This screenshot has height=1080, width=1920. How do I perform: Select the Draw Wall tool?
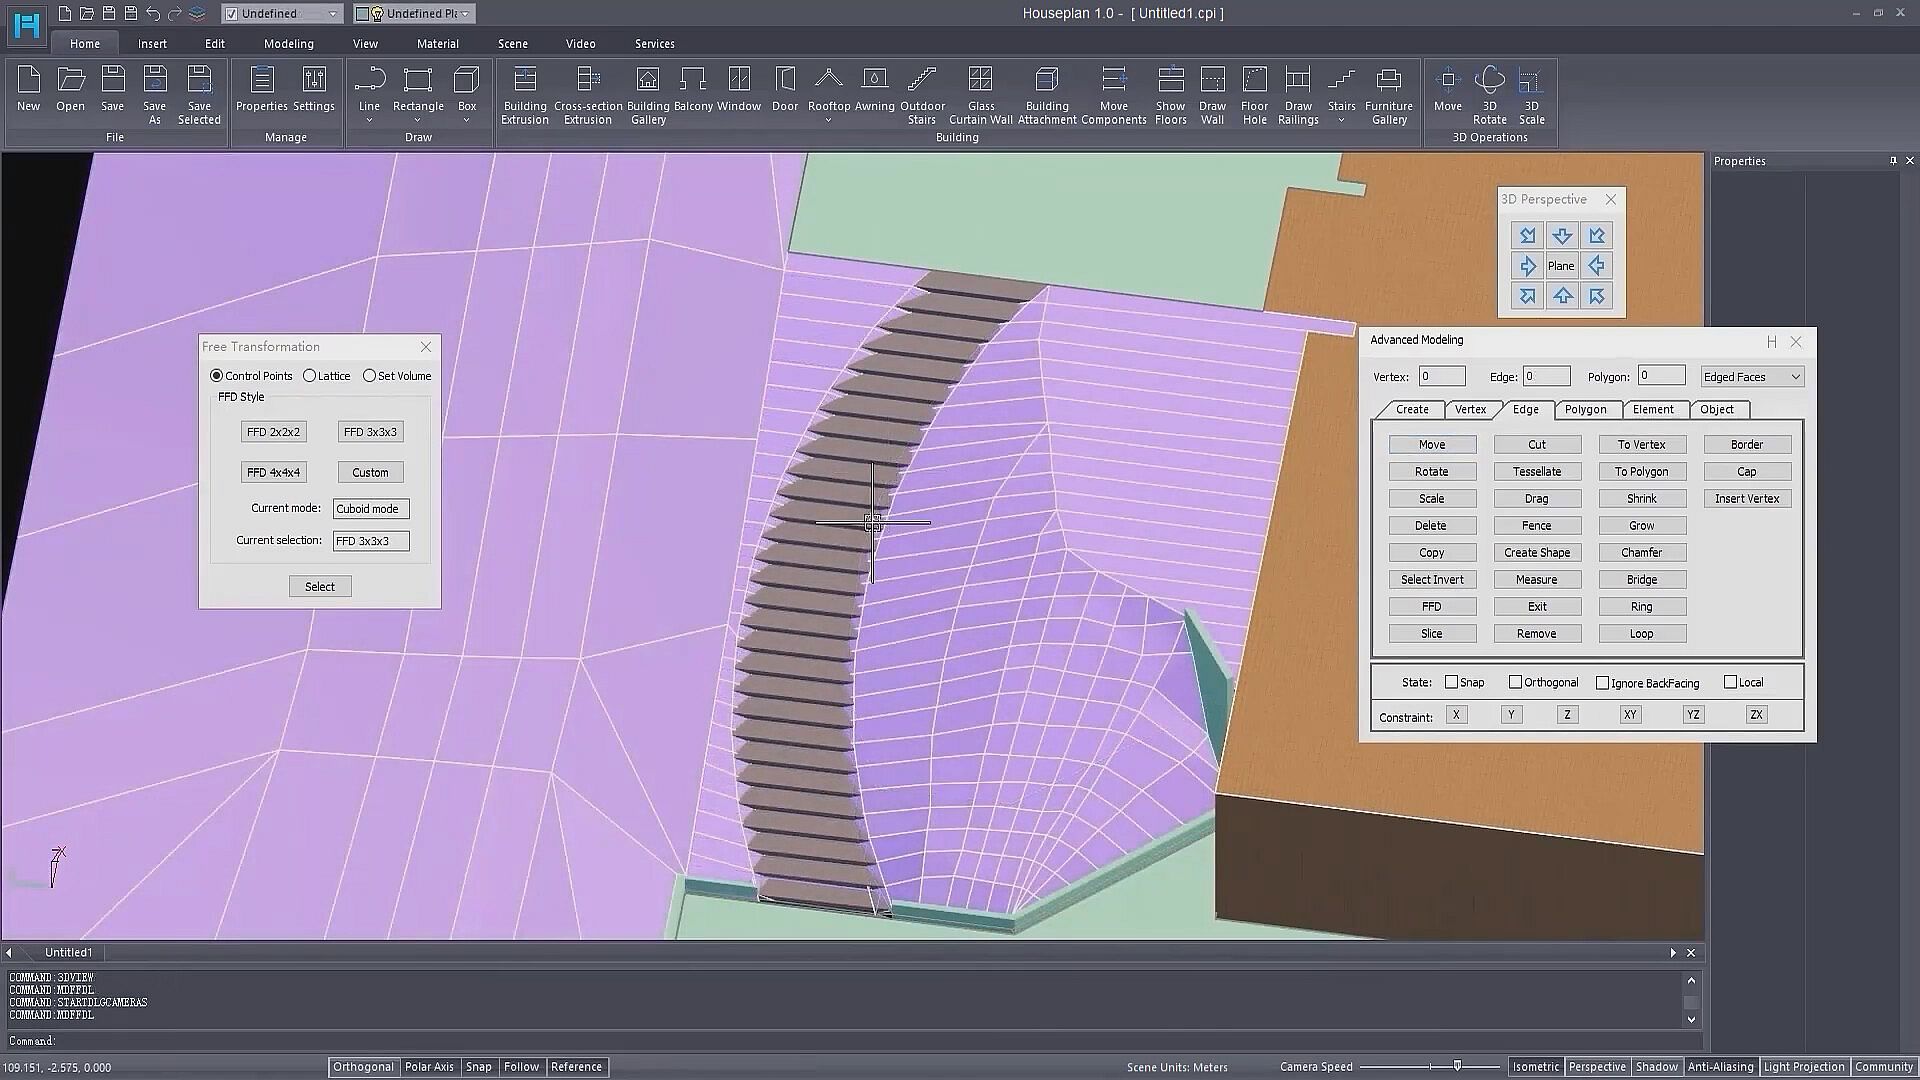pos(1212,80)
